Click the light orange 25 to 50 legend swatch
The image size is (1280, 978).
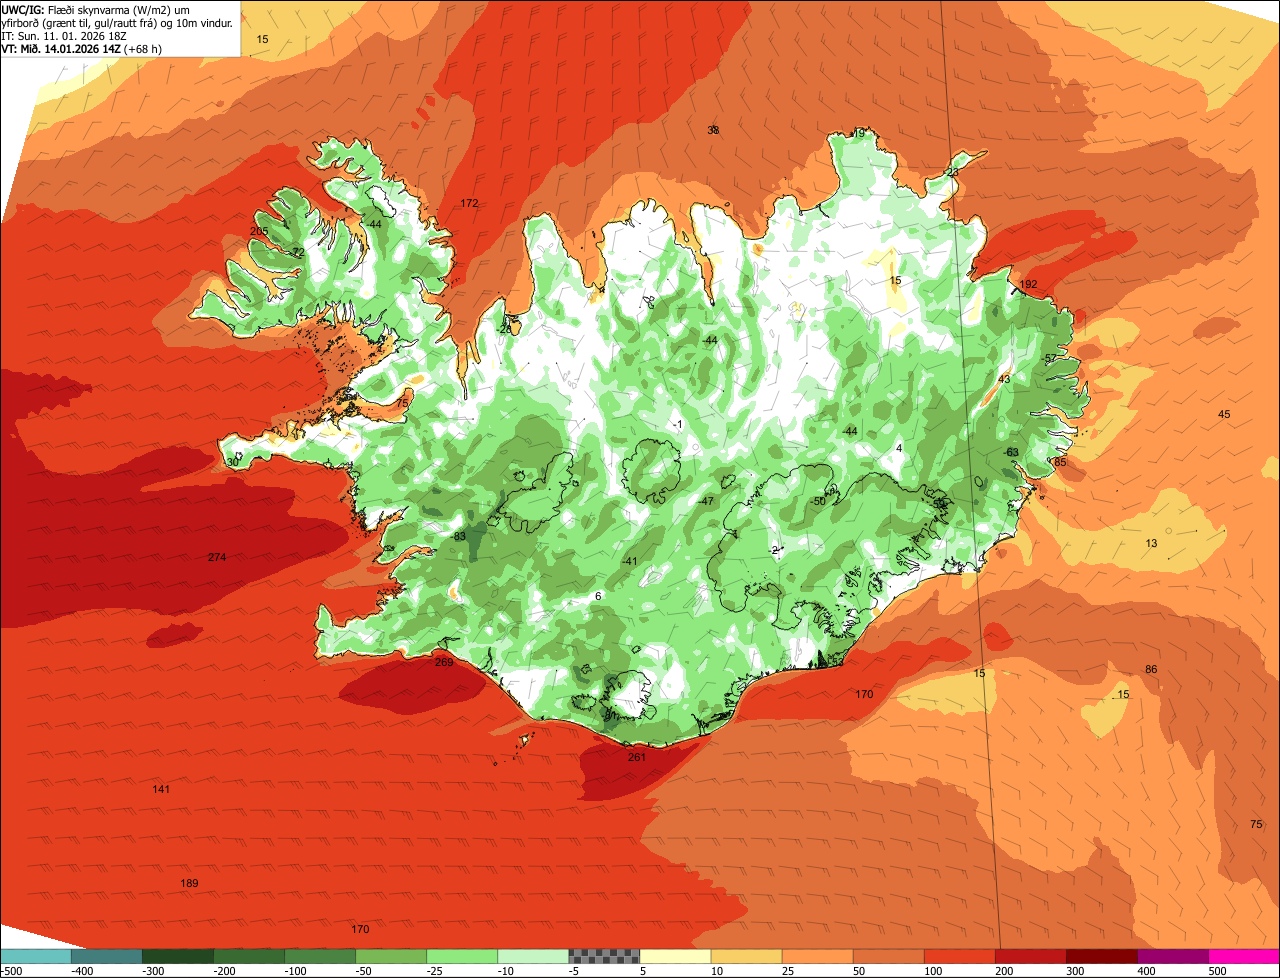click(x=817, y=956)
